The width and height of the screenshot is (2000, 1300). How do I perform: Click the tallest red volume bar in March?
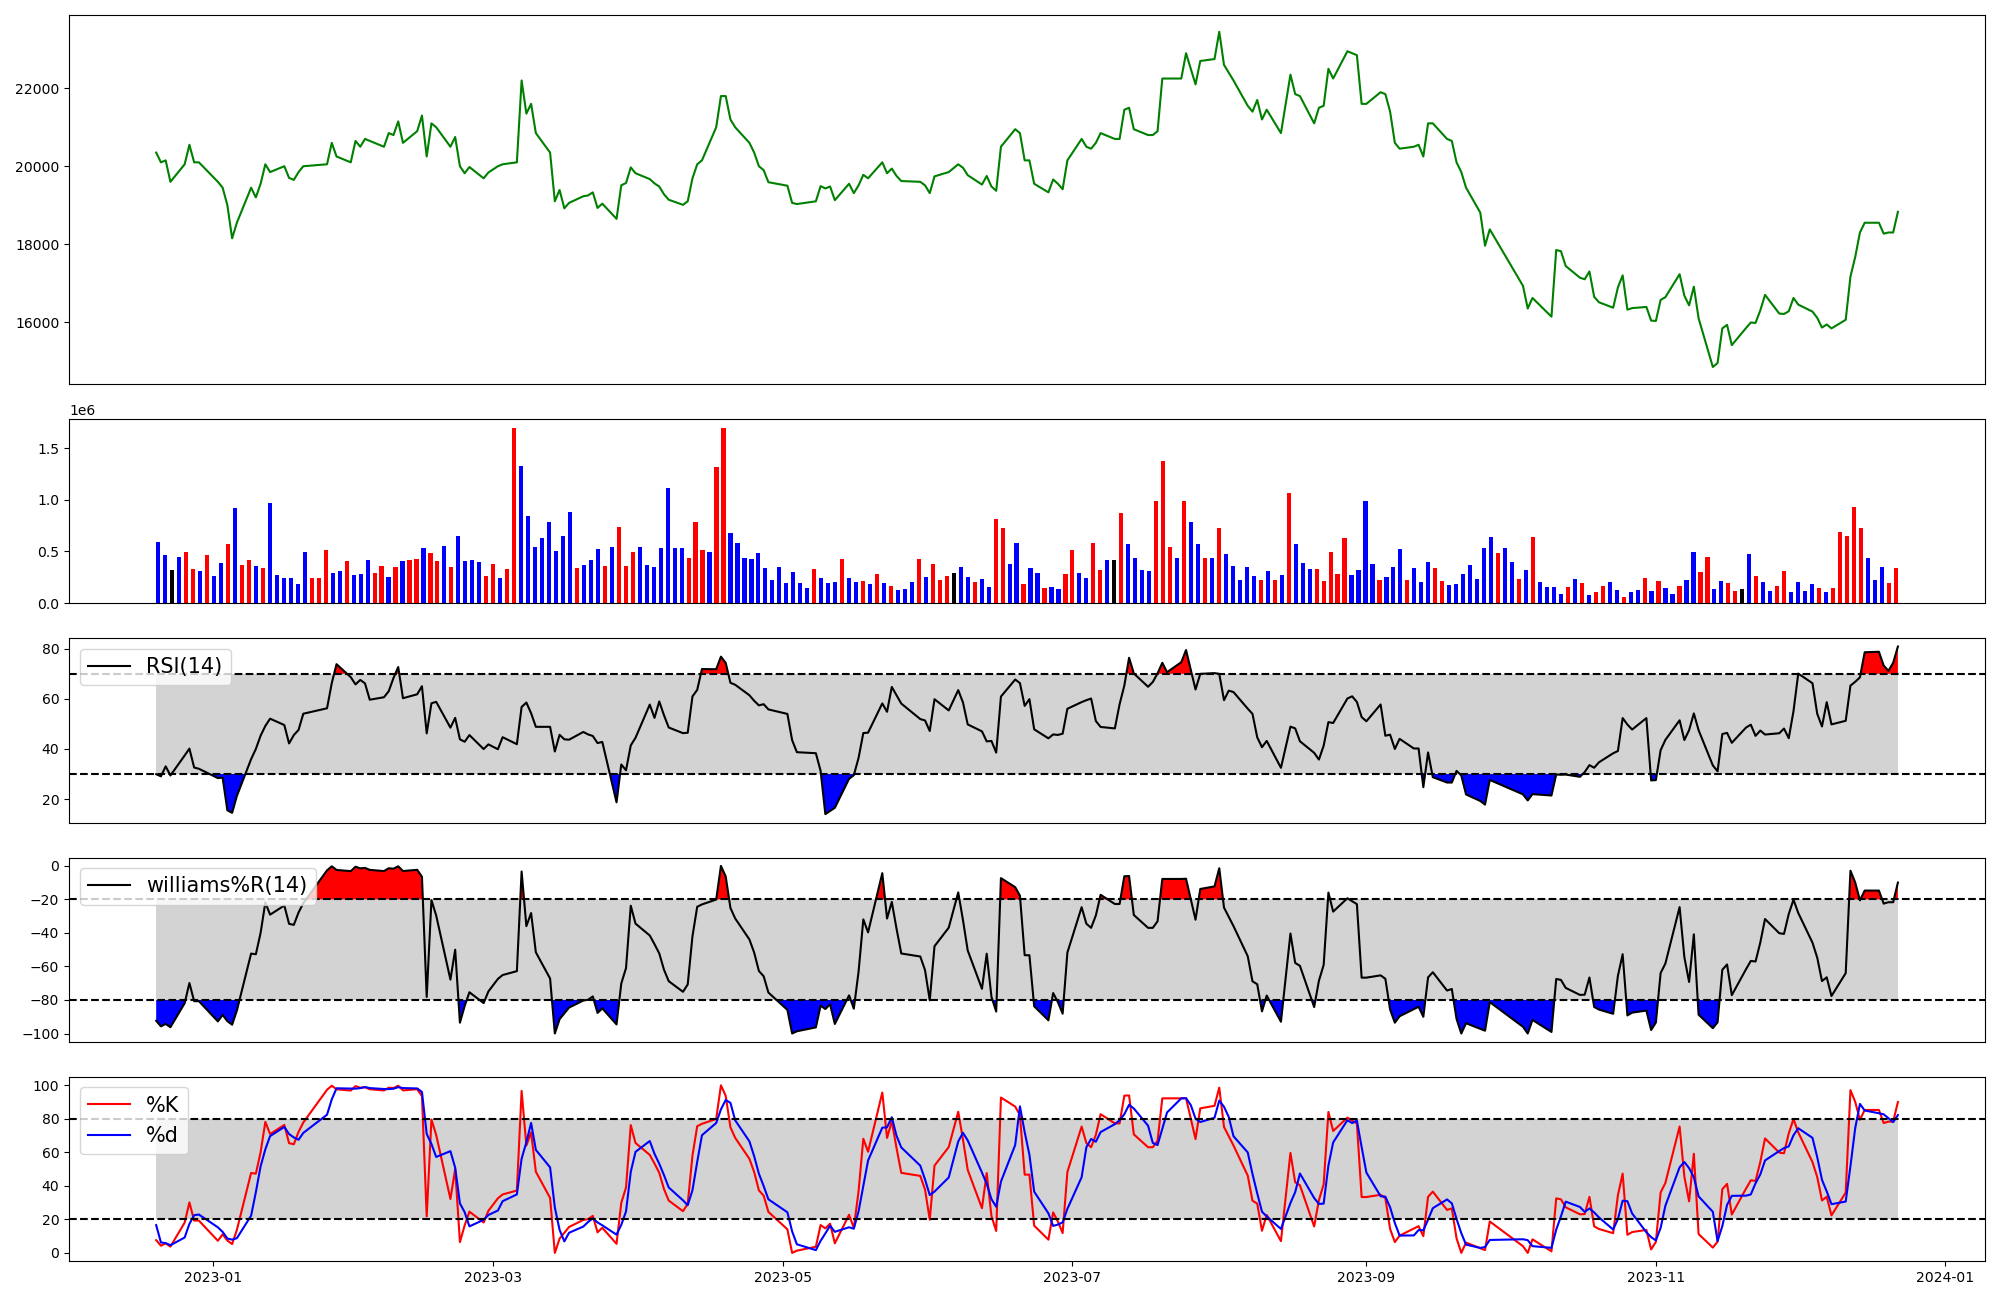(x=514, y=515)
